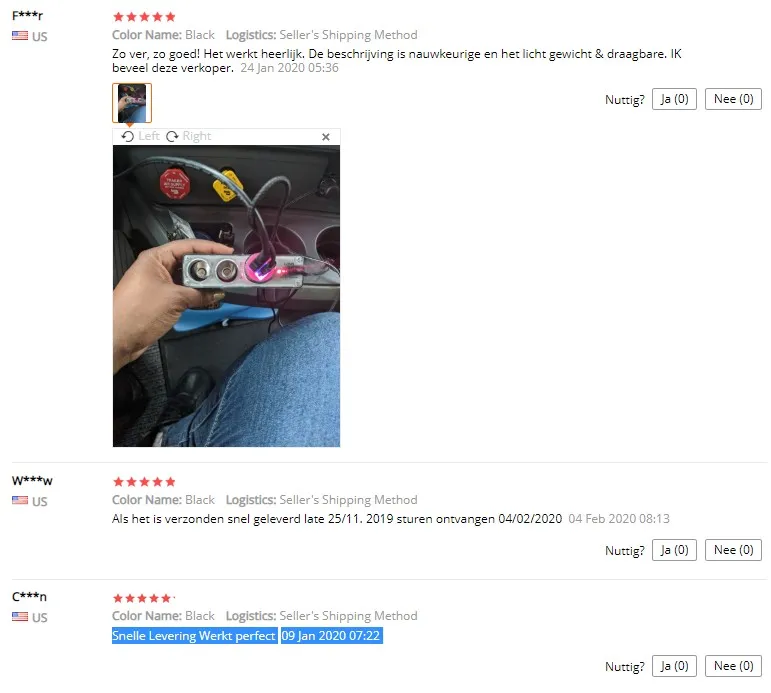Click highlighted text 'Snelle Levering Werkt perfect'
The width and height of the screenshot is (771, 693).
pyautogui.click(x=194, y=636)
